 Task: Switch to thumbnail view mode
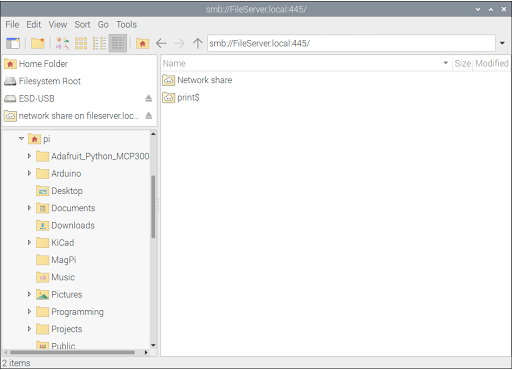tap(81, 43)
